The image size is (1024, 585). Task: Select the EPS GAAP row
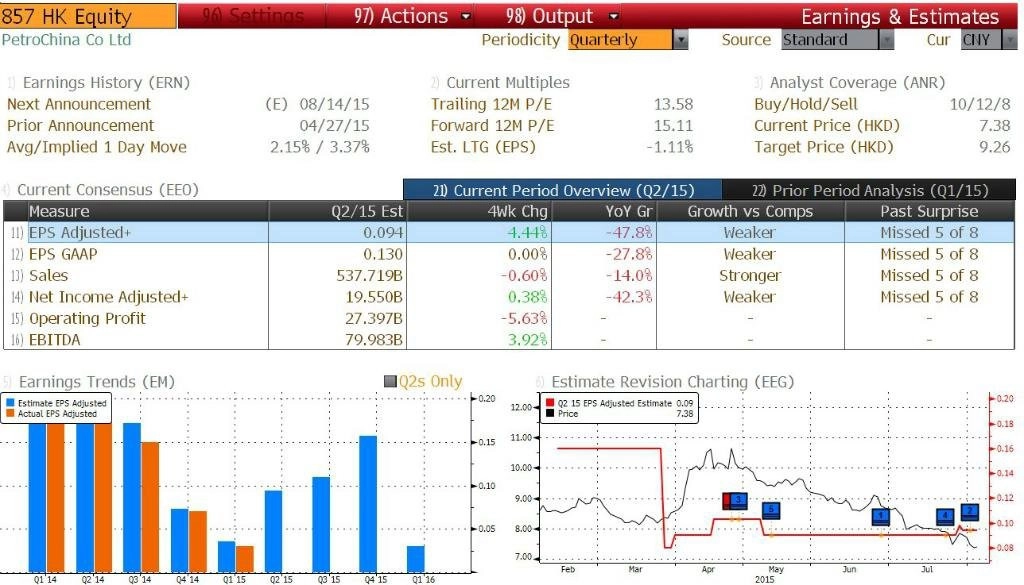509,254
